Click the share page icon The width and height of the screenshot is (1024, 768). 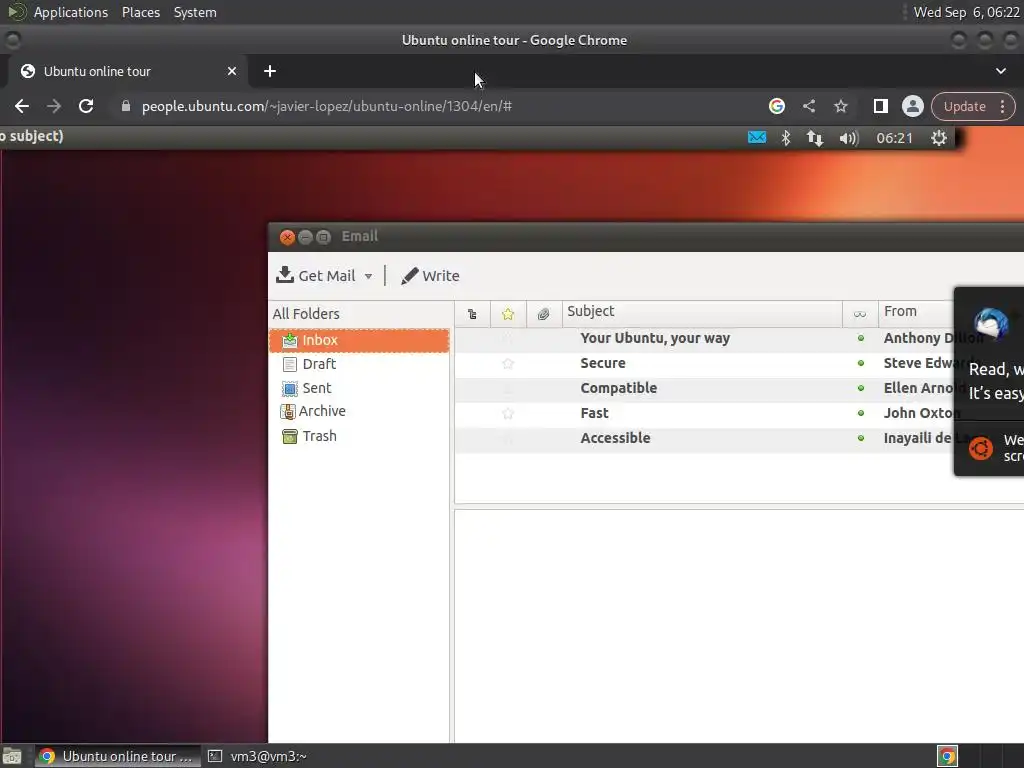click(808, 106)
